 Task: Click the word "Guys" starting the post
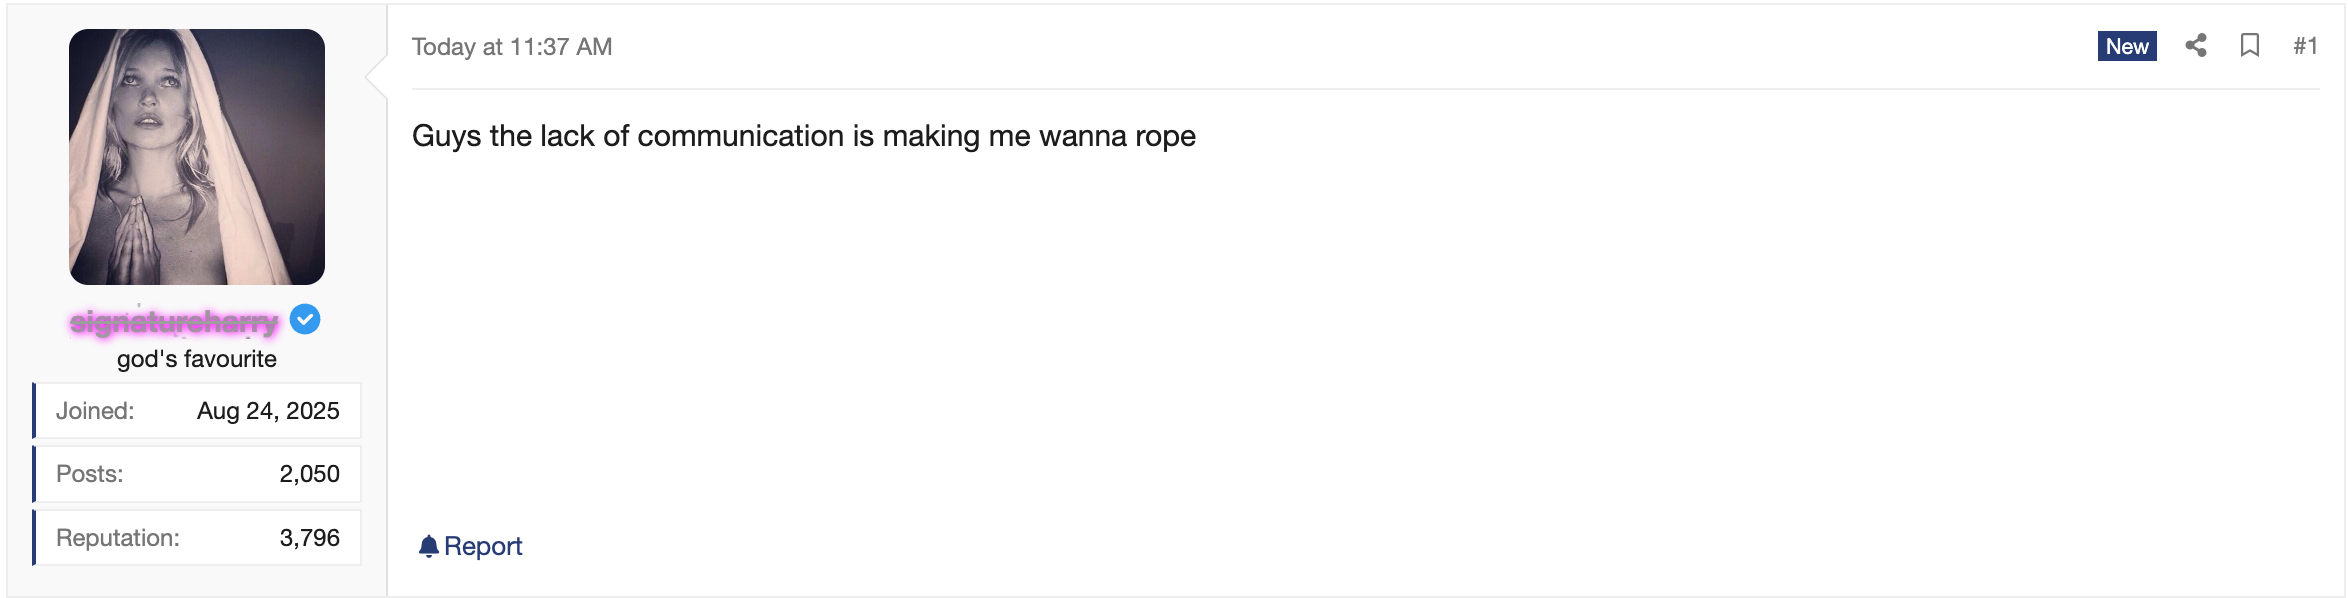click(x=446, y=136)
